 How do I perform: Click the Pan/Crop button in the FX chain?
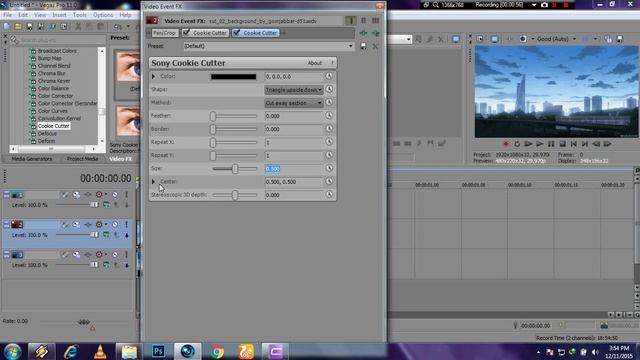coord(165,33)
